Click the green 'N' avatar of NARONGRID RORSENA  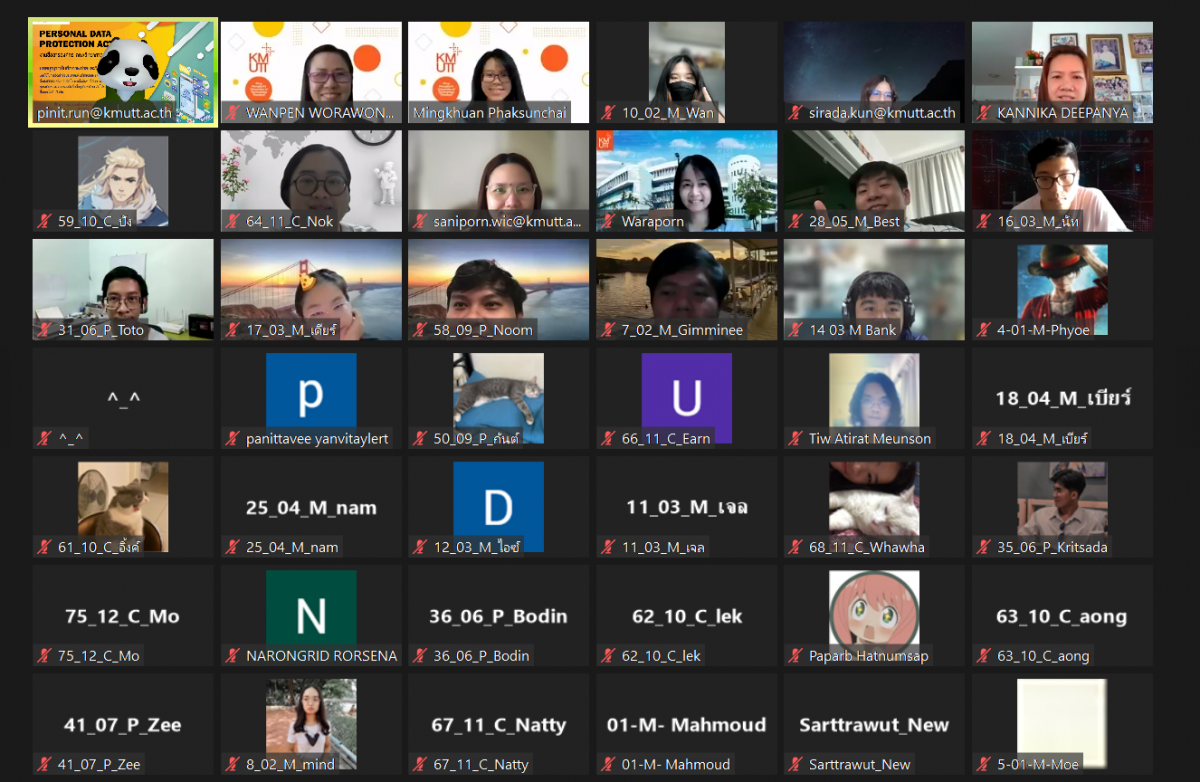pos(311,615)
